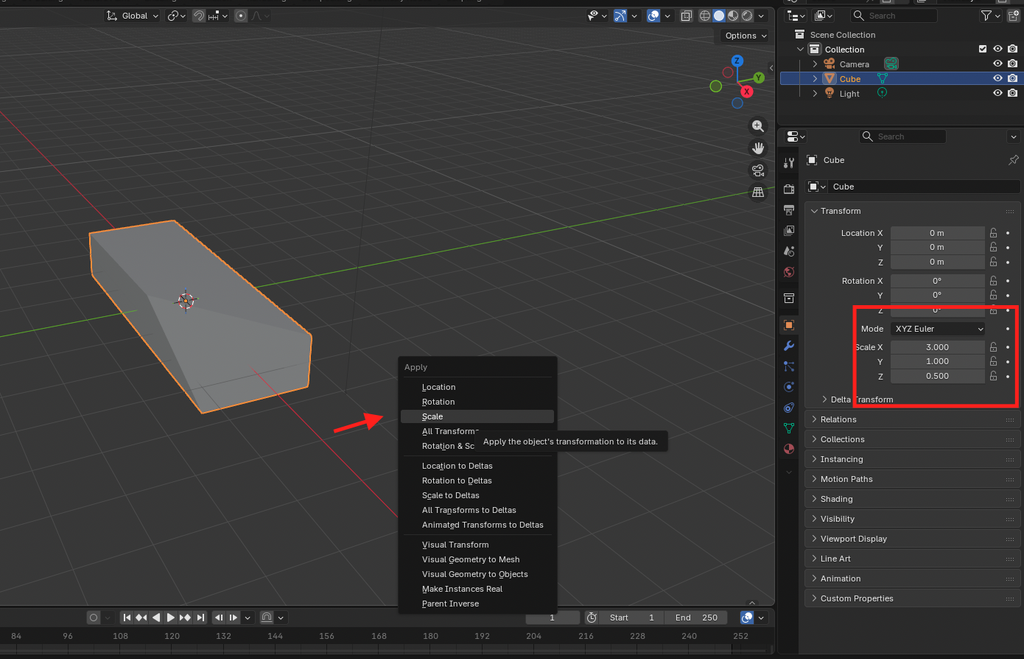The image size is (1024, 659).
Task: Open the Object Data mesh tab
Action: pyautogui.click(x=789, y=428)
